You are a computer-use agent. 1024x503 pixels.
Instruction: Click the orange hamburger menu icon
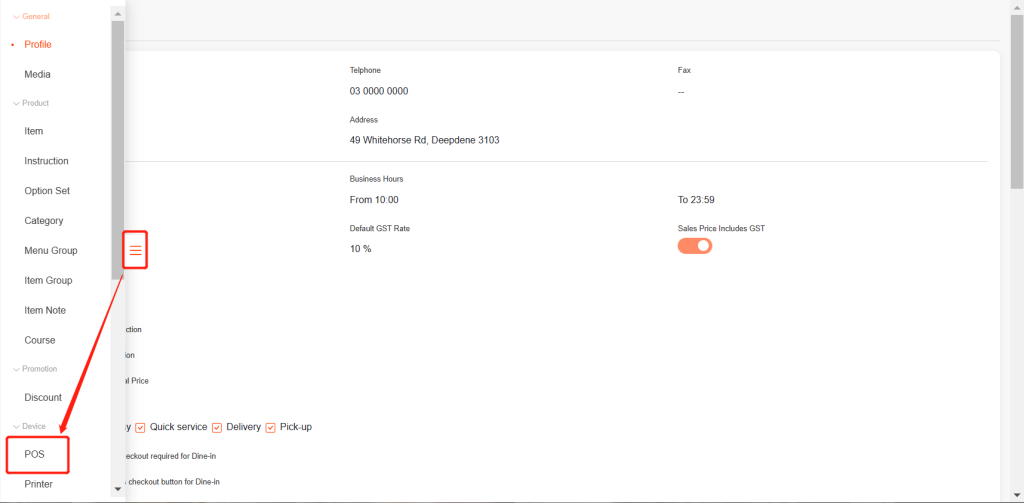[x=136, y=250]
